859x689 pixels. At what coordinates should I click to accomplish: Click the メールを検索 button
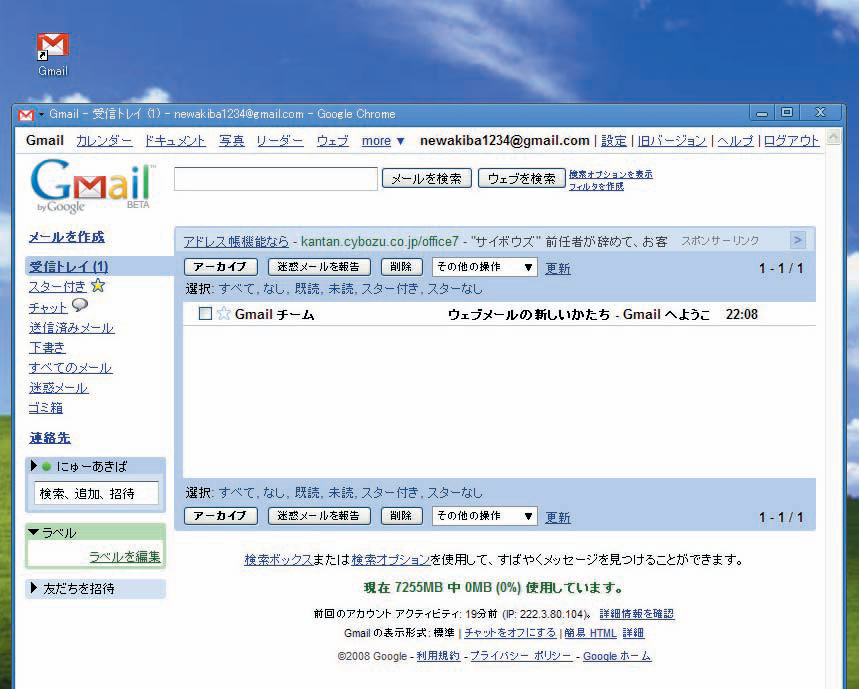pyautogui.click(x=426, y=179)
